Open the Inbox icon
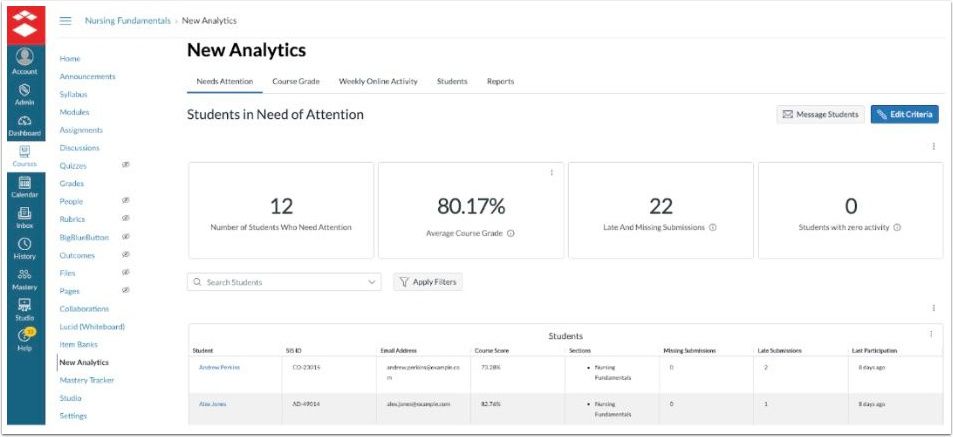 [x=25, y=216]
